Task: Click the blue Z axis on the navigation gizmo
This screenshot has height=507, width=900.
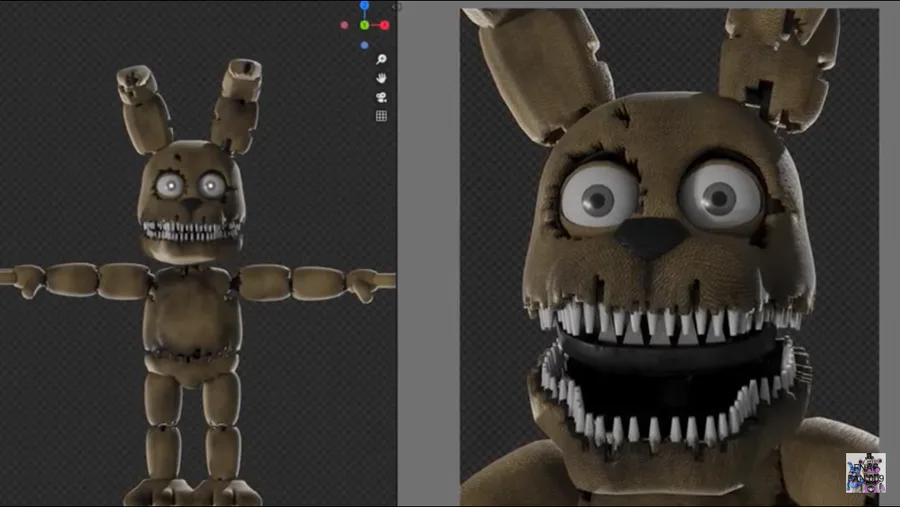Action: point(364,6)
